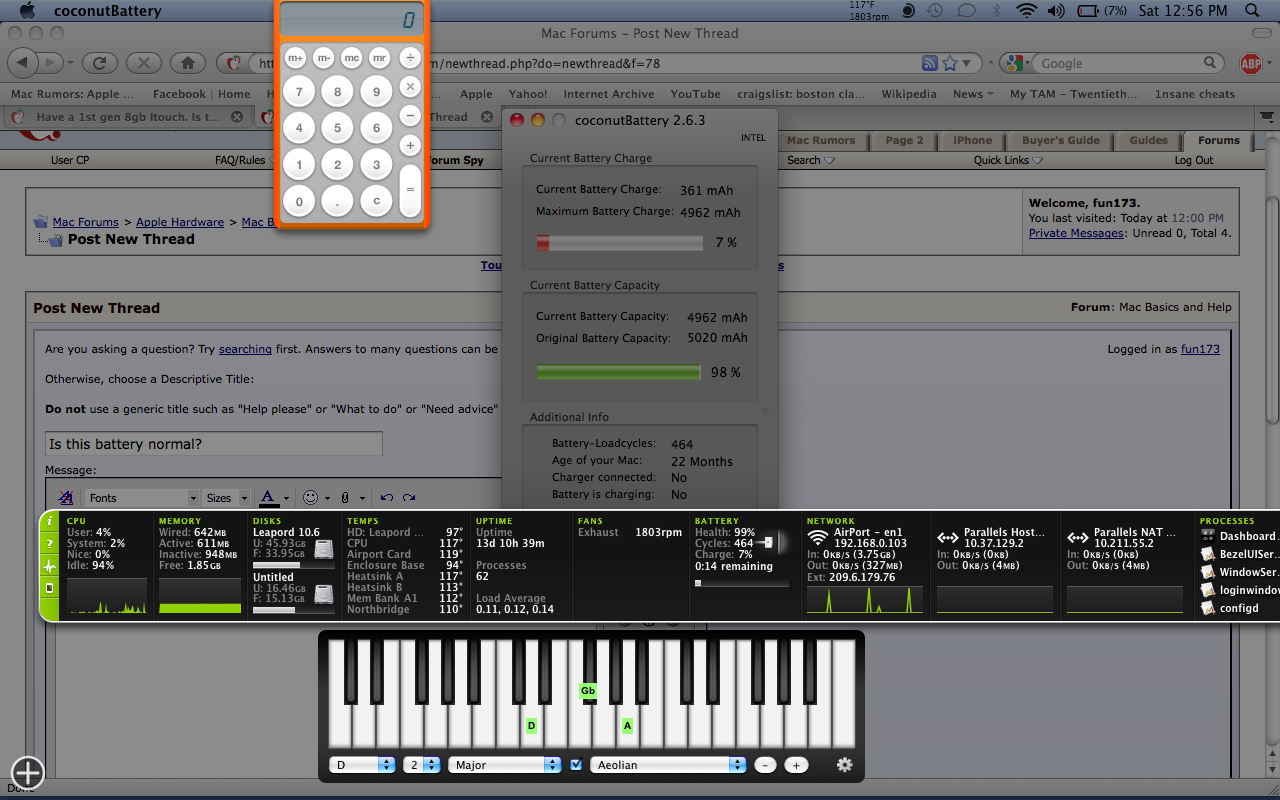This screenshot has width=1280, height=800.
Task: Click the Firefox home button
Action: coord(186,63)
